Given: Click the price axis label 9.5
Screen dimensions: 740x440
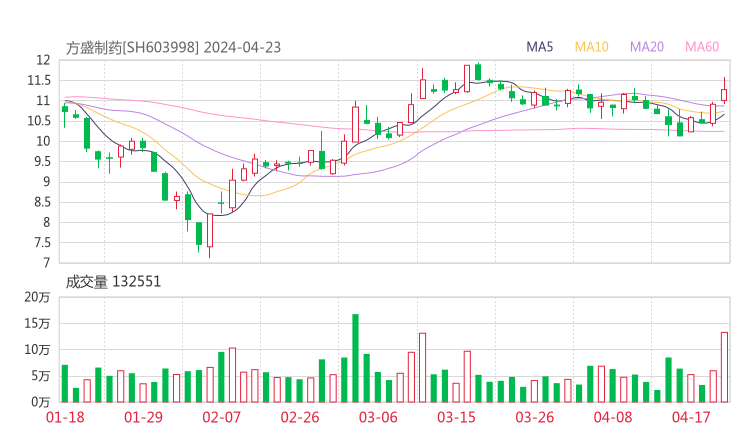Looking at the screenshot, I should (41, 161).
